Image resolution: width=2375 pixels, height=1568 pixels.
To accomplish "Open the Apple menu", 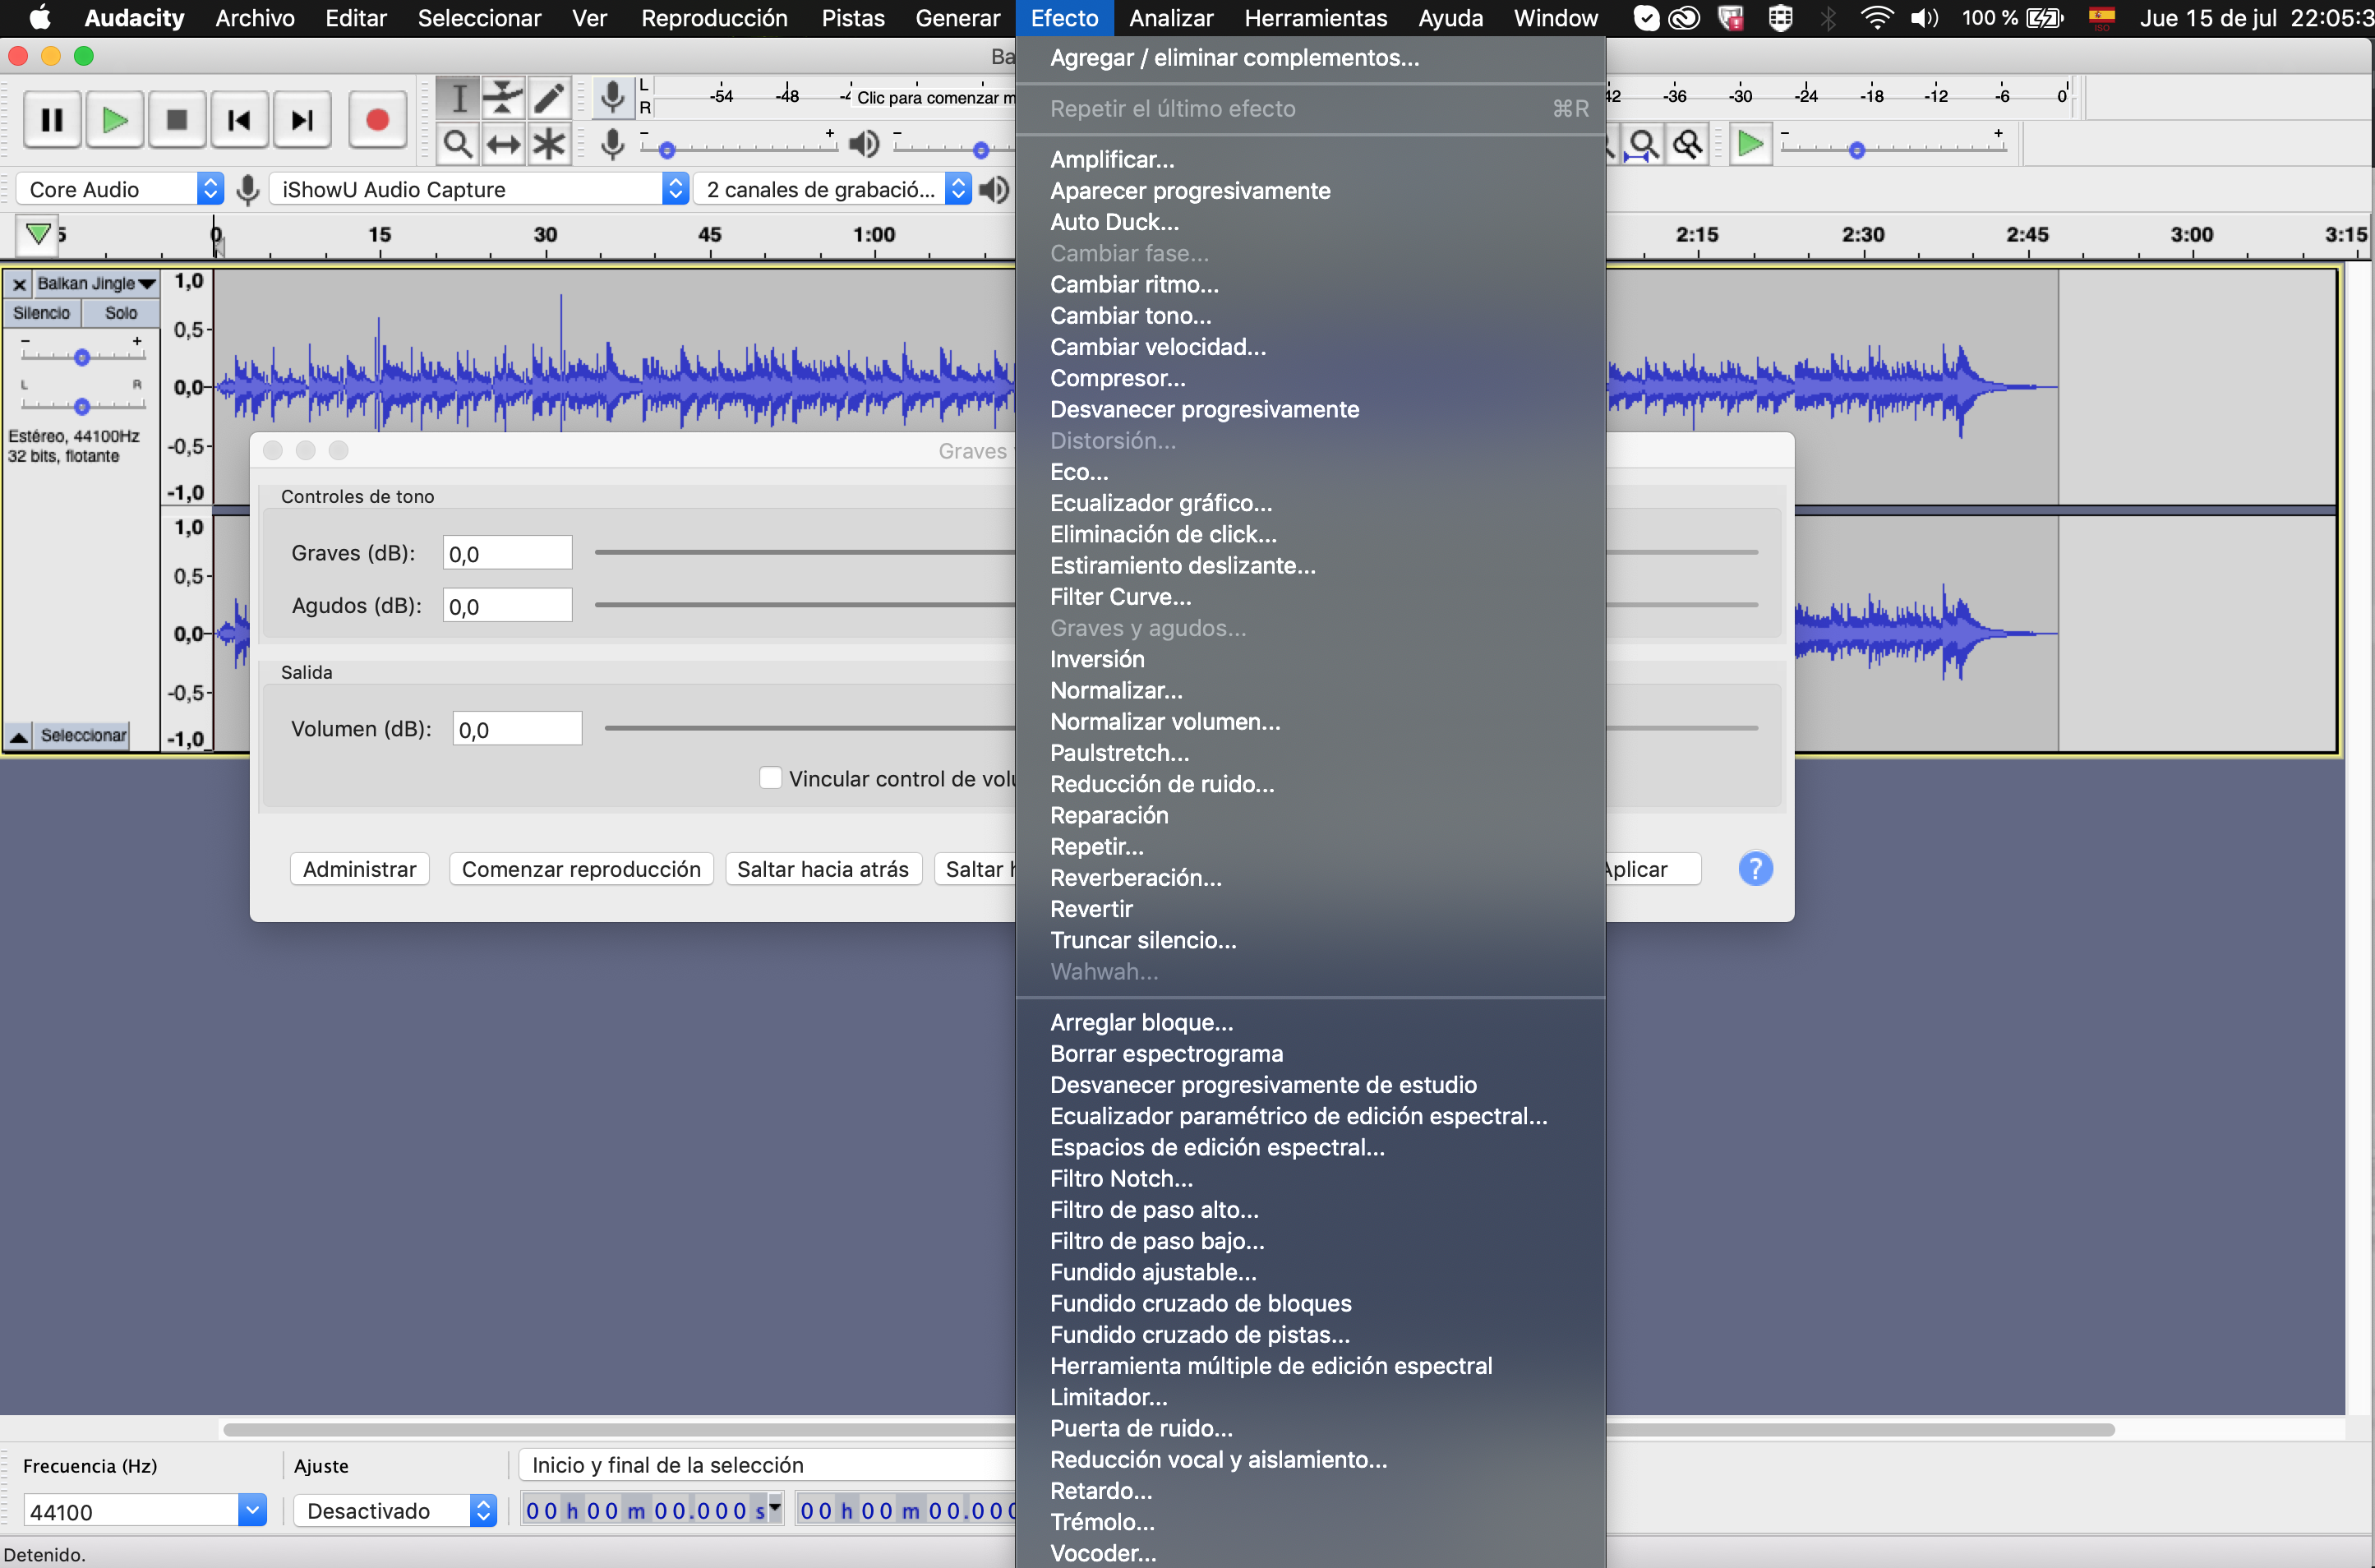I will coord(40,18).
